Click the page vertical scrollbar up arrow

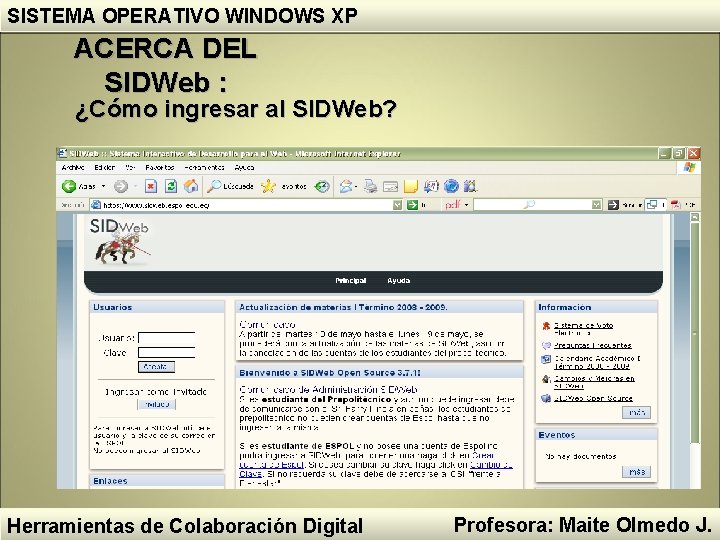695,217
